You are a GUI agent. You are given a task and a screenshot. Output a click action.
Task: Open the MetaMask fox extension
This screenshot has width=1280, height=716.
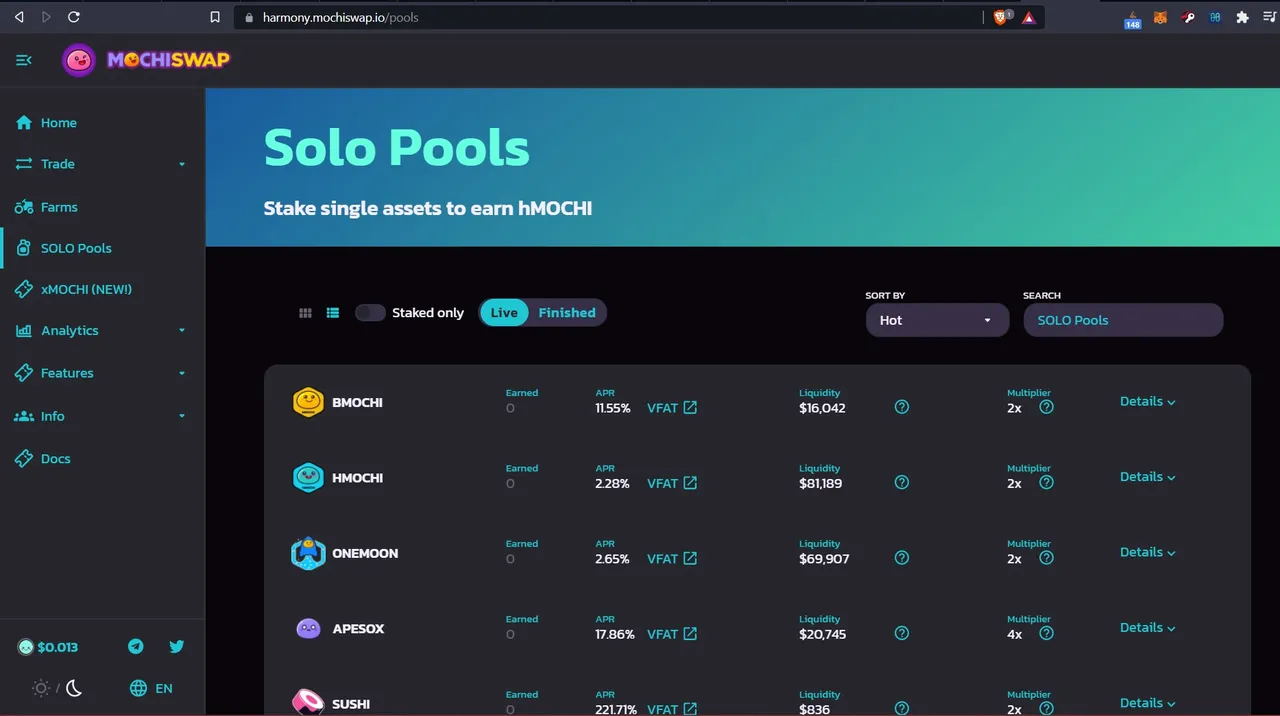(x=1160, y=17)
